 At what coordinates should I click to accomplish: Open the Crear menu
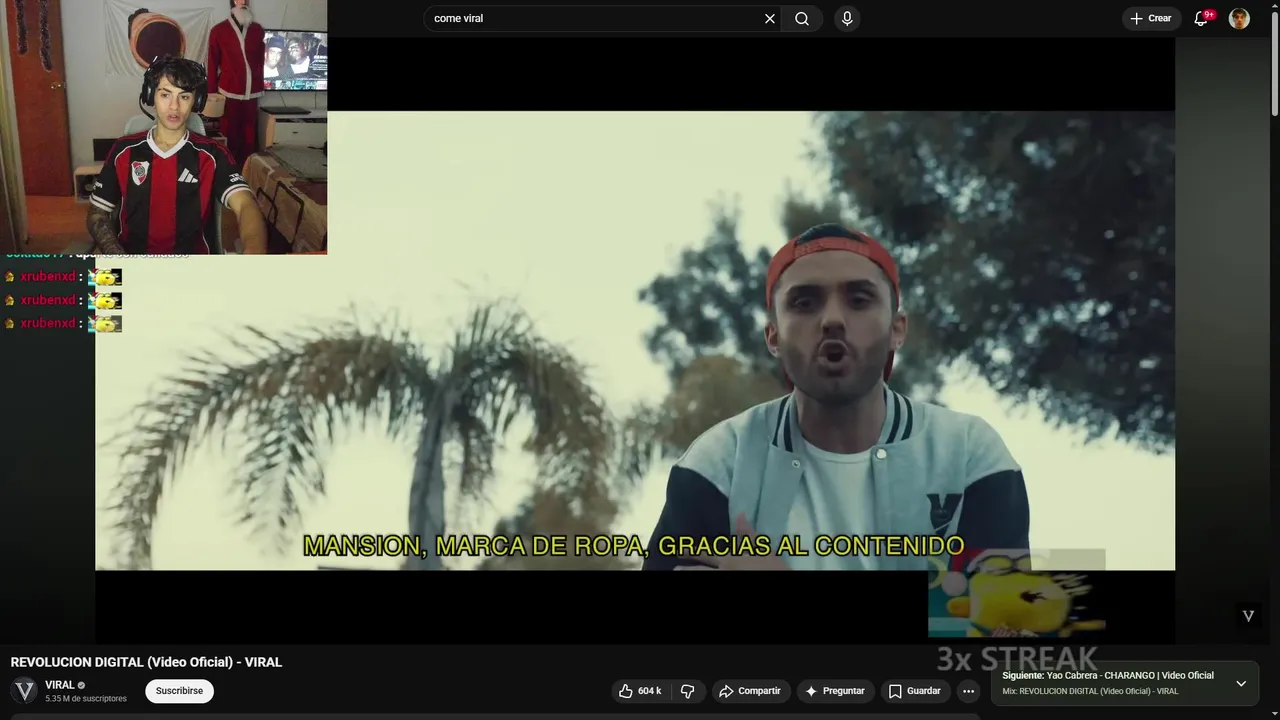[x=1151, y=18]
